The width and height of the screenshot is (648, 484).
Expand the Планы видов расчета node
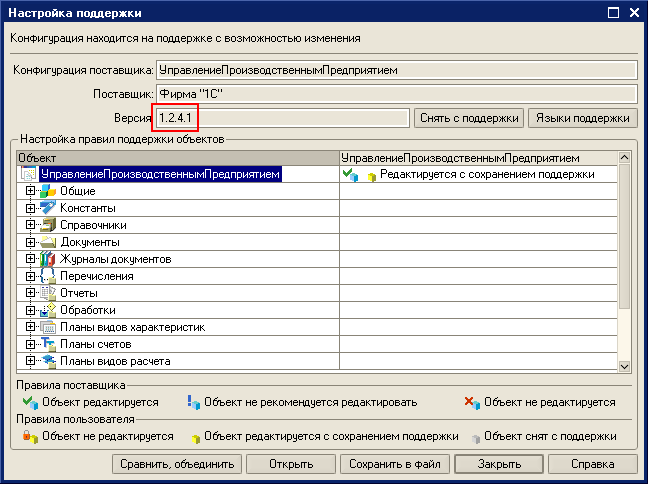click(x=30, y=361)
